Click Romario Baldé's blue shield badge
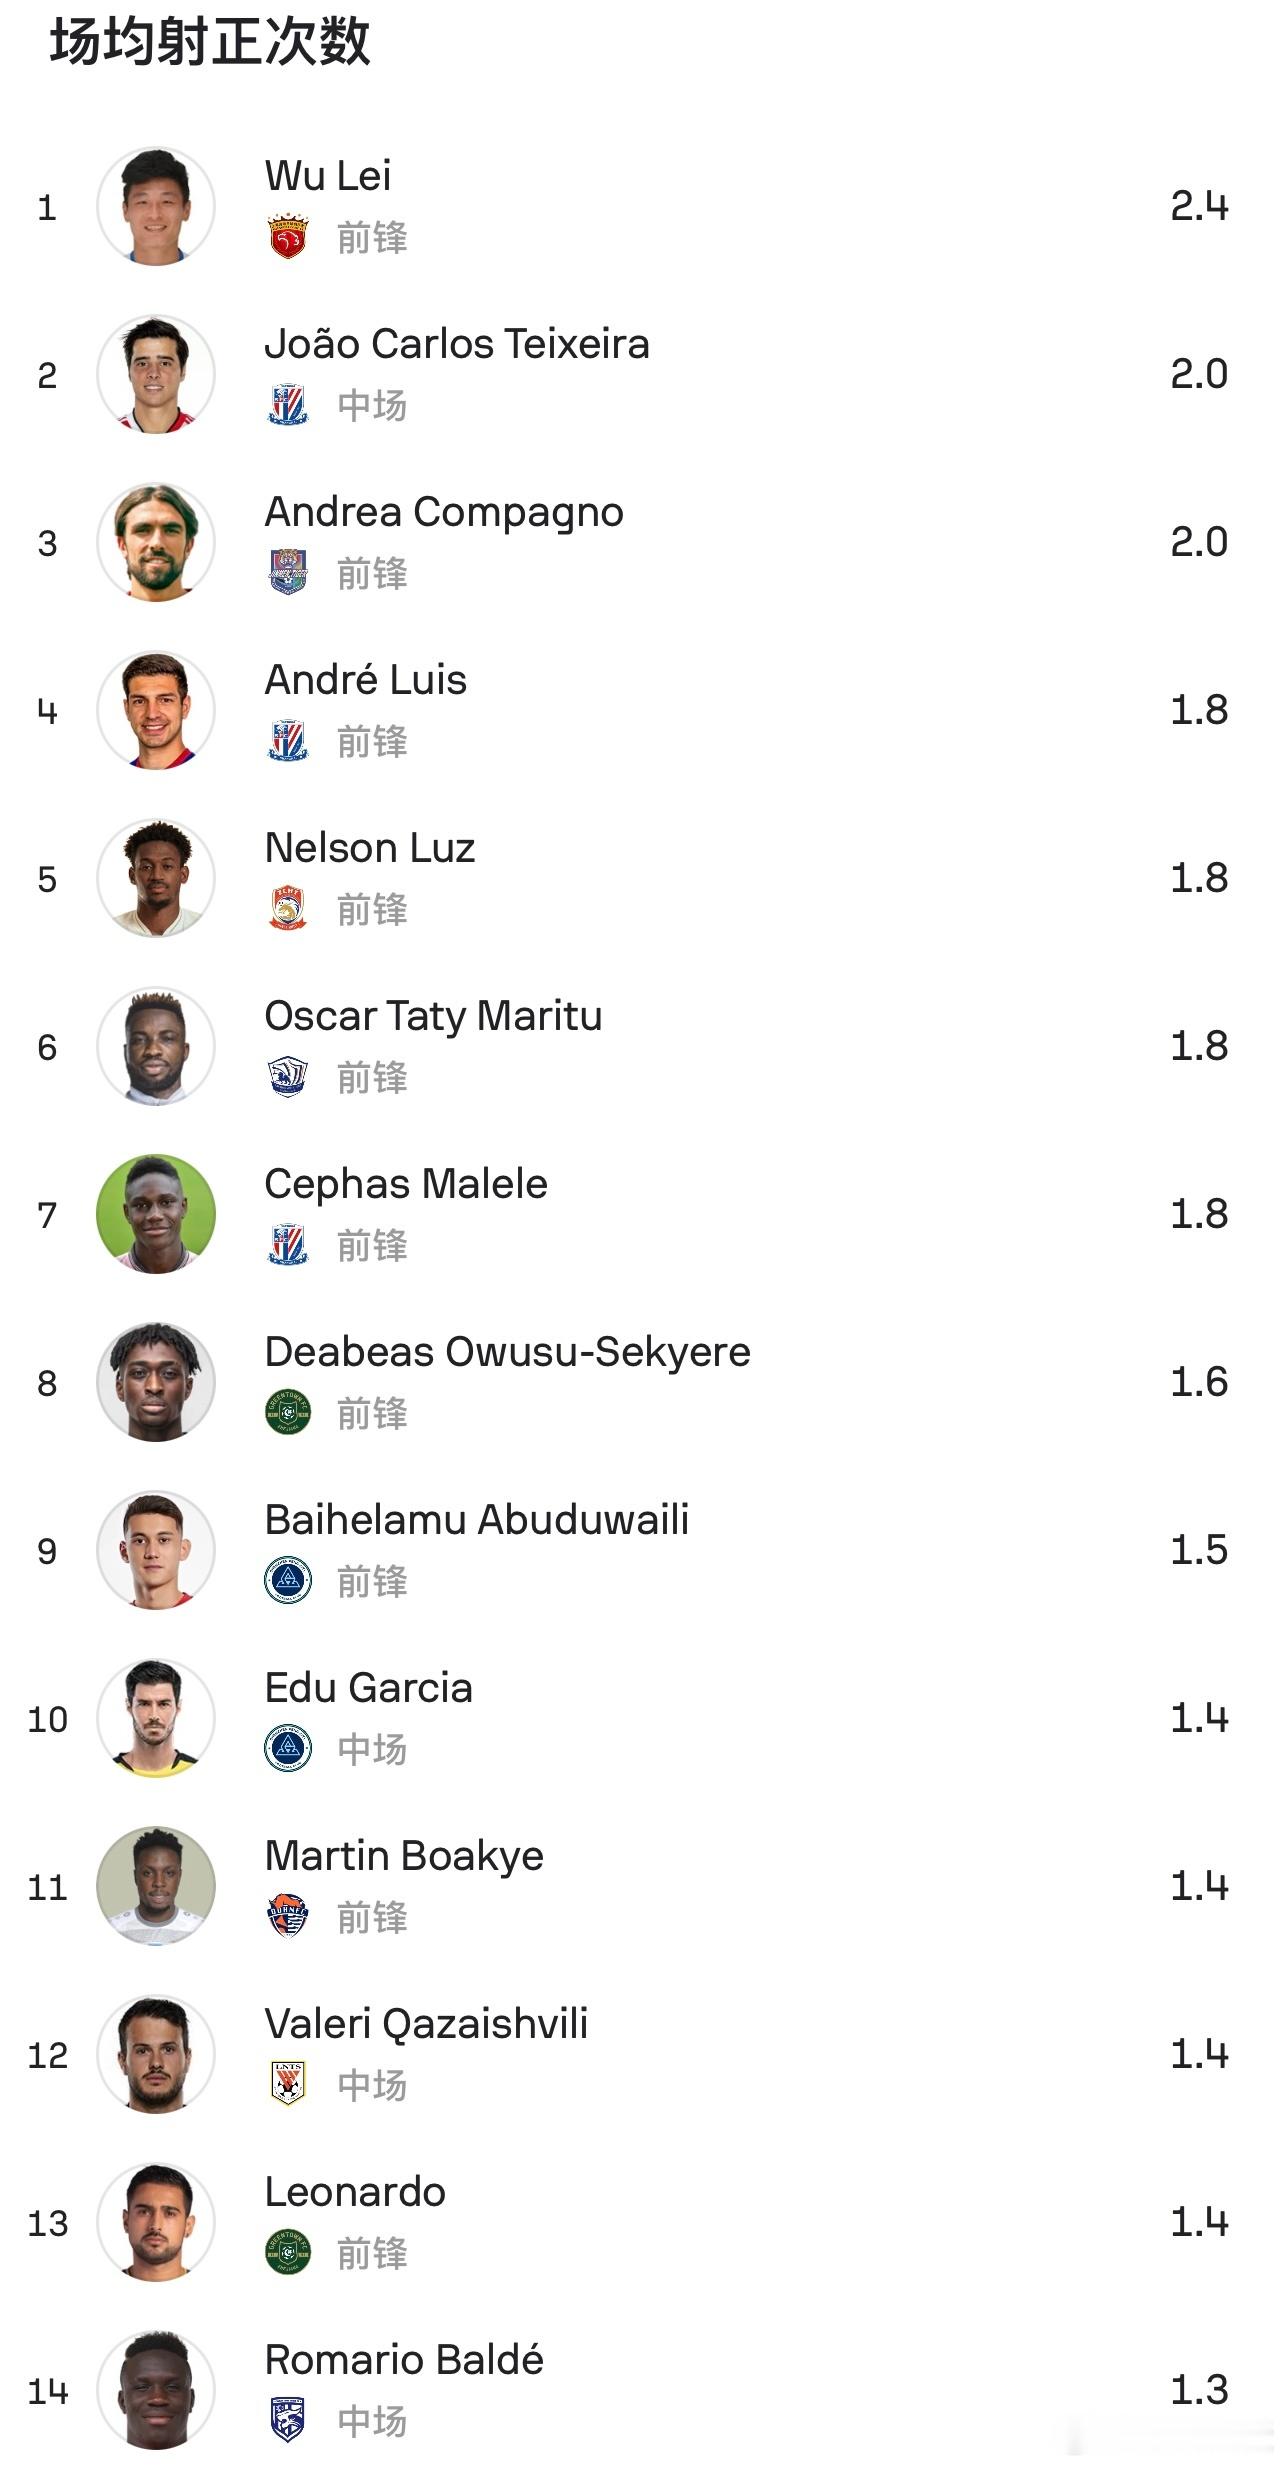Viewport: 1284px width, 2467px height. point(288,2421)
